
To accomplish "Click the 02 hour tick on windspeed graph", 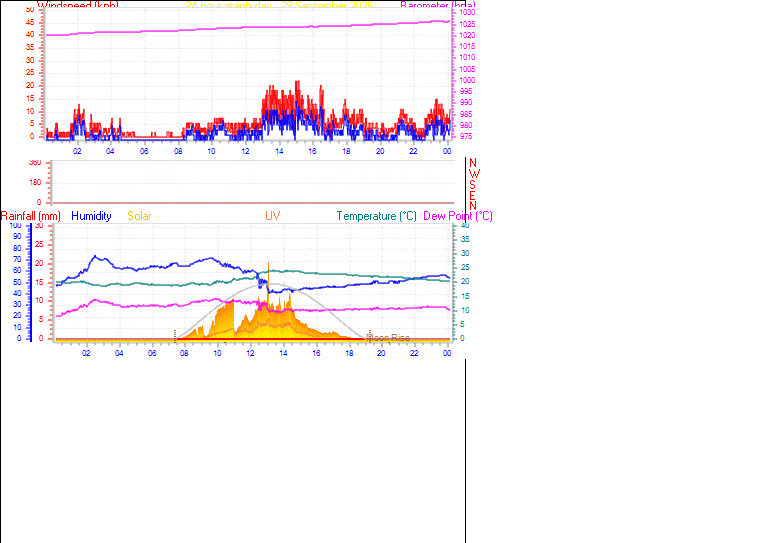I will pyautogui.click(x=77, y=151).
